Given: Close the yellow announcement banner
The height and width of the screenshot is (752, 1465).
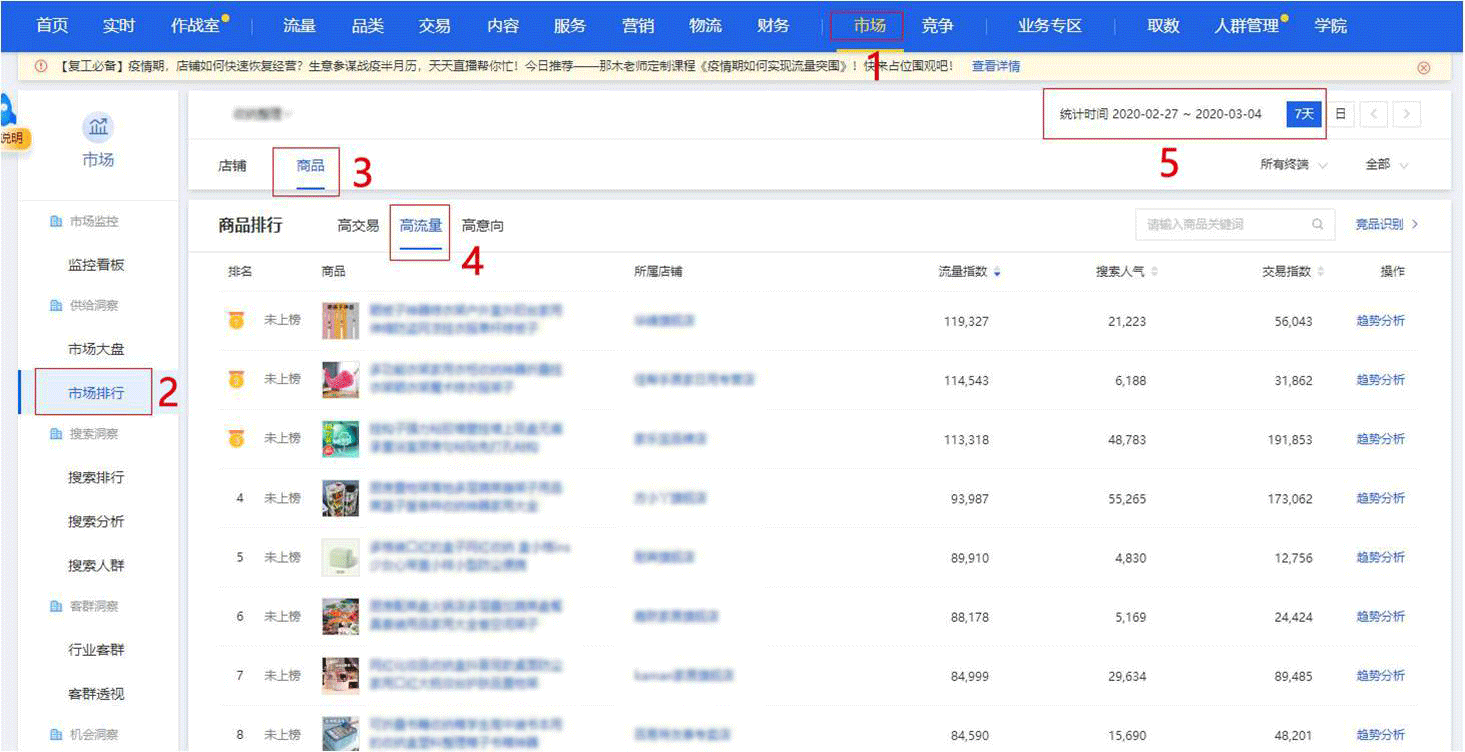Looking at the screenshot, I should pos(1423,68).
